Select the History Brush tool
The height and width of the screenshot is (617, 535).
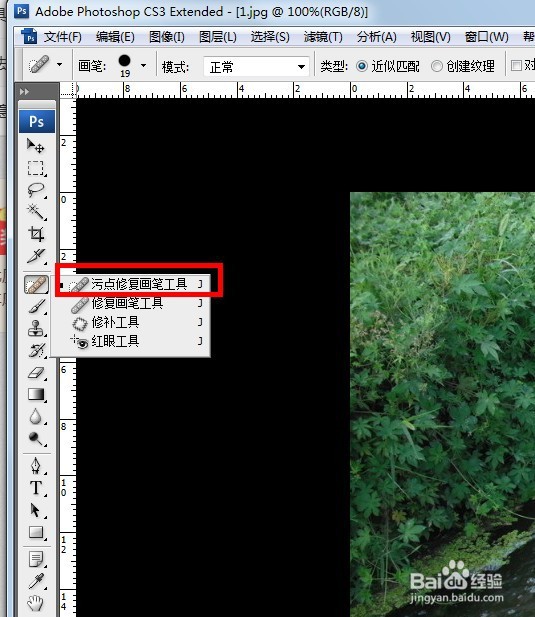[36, 350]
